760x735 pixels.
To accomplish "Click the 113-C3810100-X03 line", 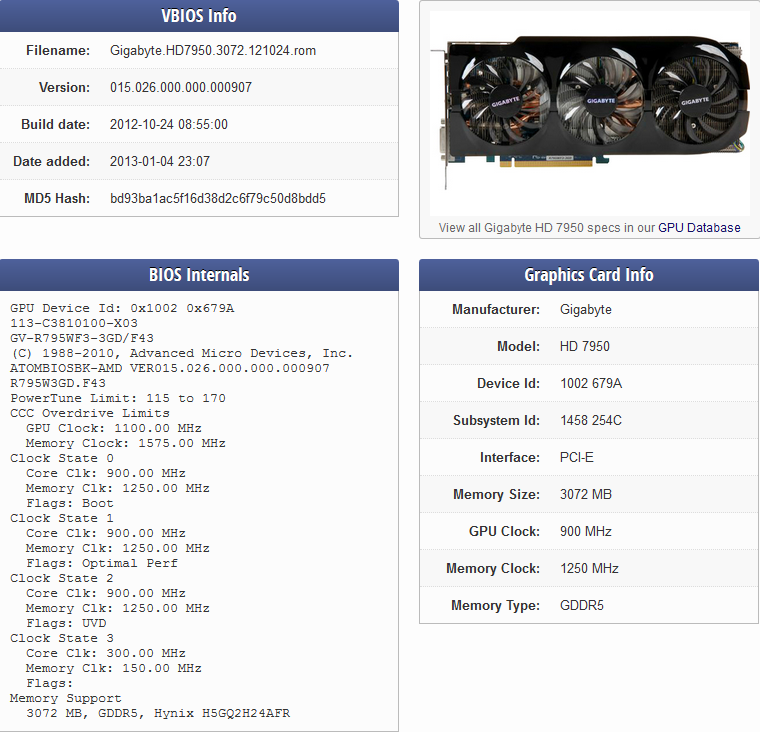I will pos(74,323).
